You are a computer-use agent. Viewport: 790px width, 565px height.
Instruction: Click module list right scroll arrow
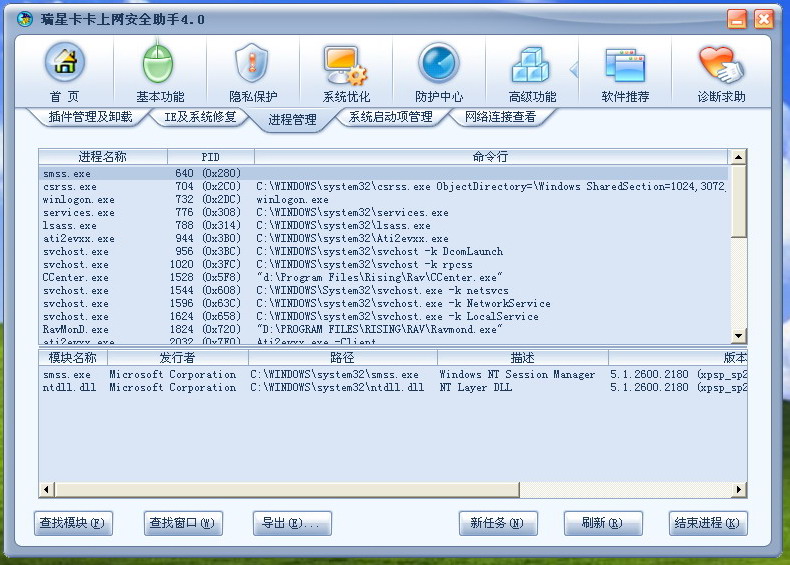point(739,489)
